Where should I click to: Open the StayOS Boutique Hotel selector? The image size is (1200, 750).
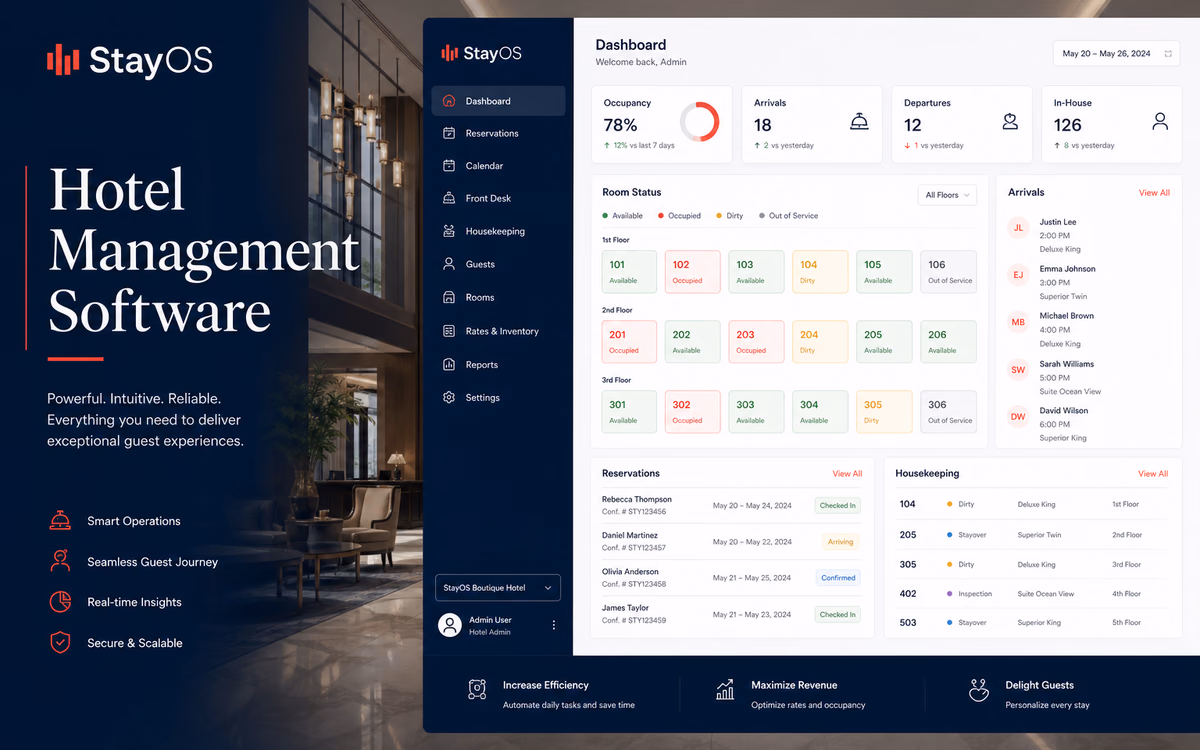click(x=498, y=588)
